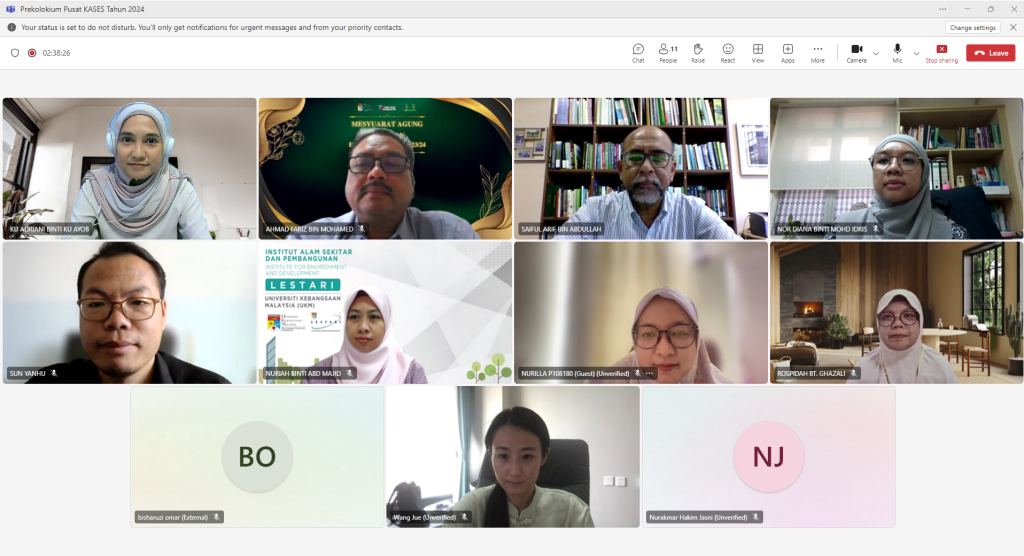Open the React emoji picker

[x=728, y=52]
